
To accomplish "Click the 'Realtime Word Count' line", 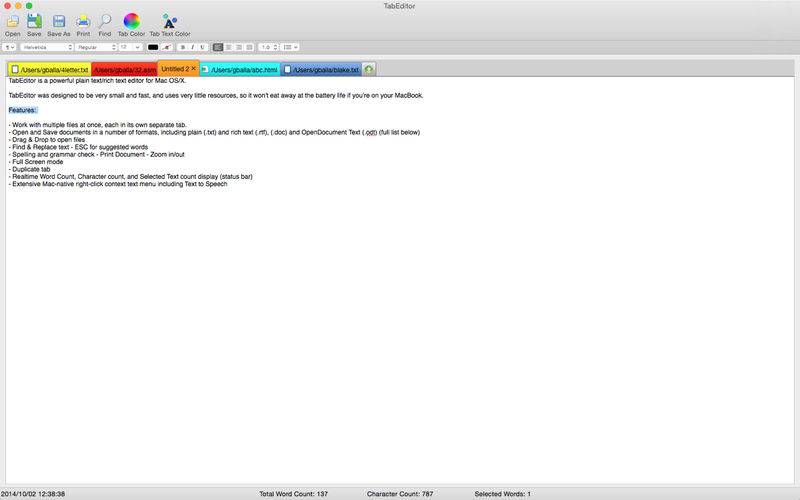I will tap(131, 177).
